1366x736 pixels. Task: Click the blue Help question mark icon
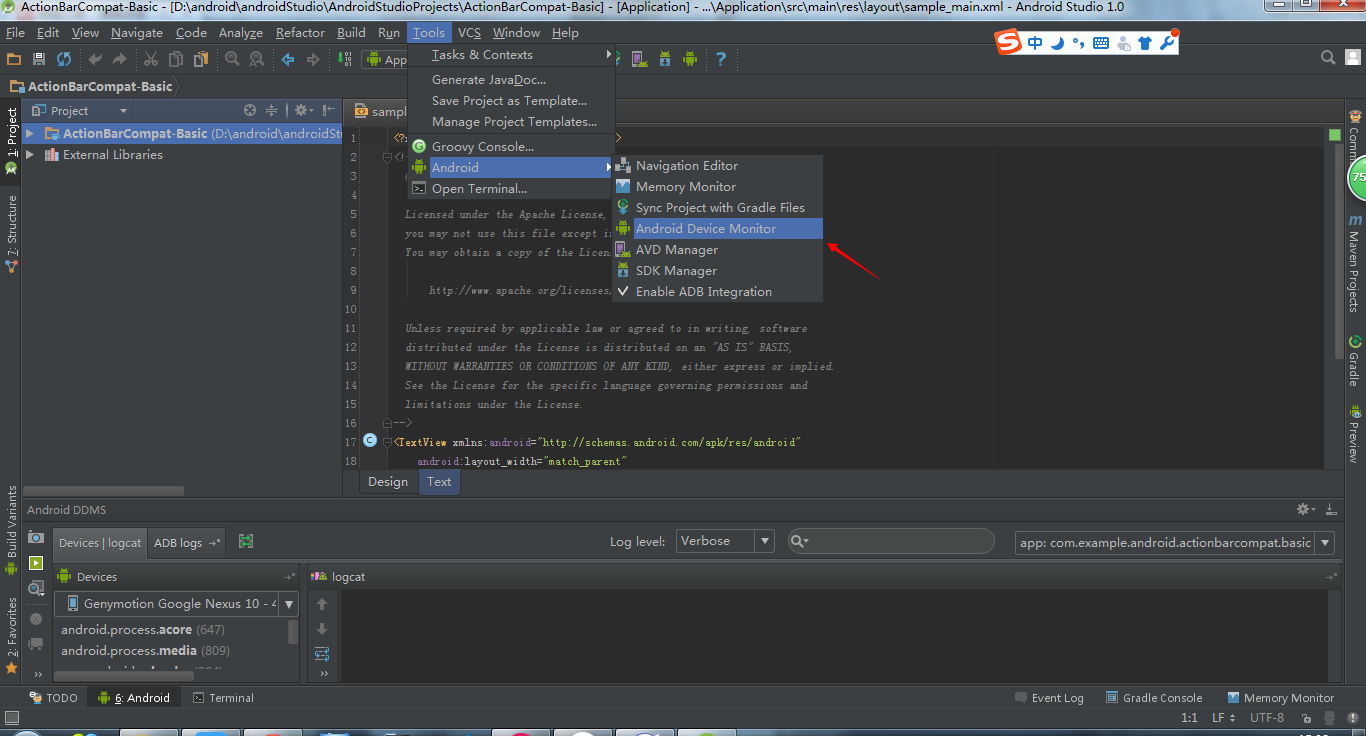click(x=720, y=60)
